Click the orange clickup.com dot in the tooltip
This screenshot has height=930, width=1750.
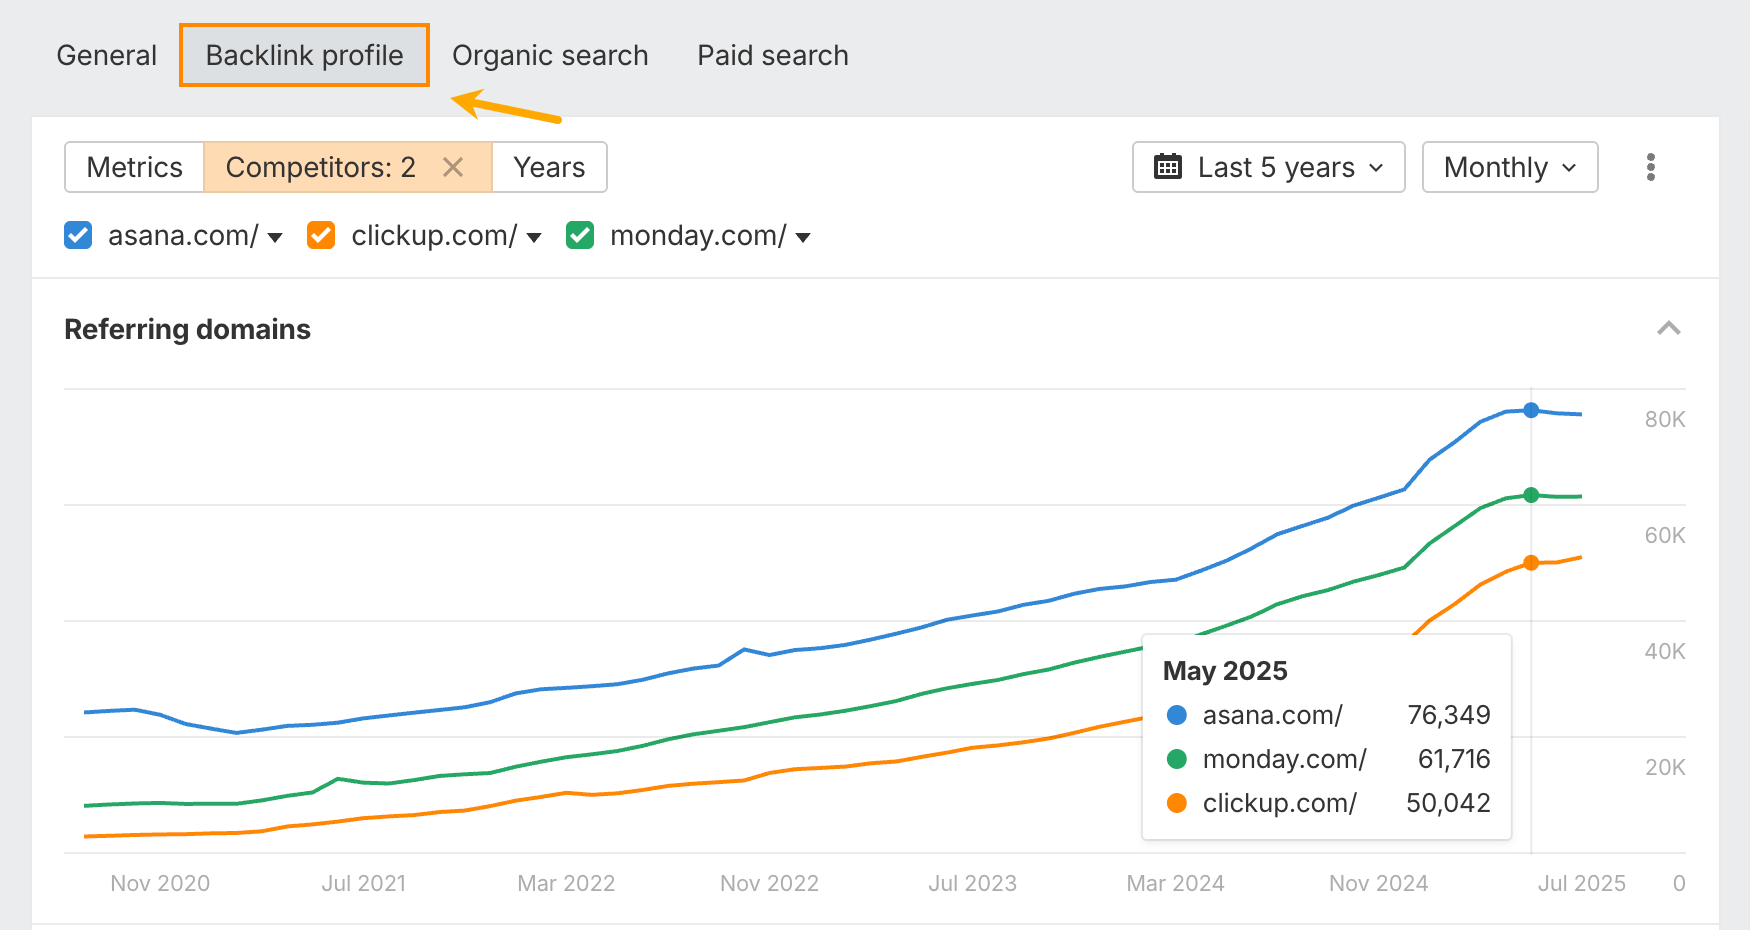point(1177,803)
